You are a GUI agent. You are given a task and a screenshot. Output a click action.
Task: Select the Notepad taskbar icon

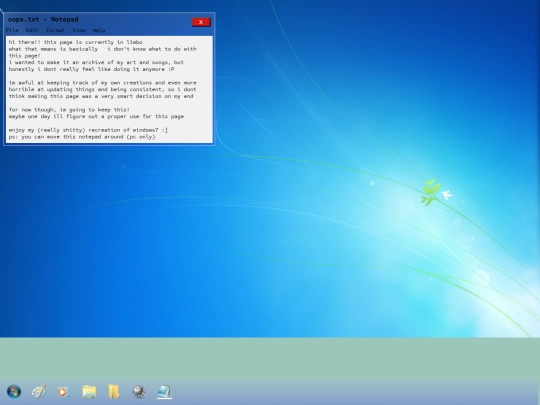[x=164, y=392]
